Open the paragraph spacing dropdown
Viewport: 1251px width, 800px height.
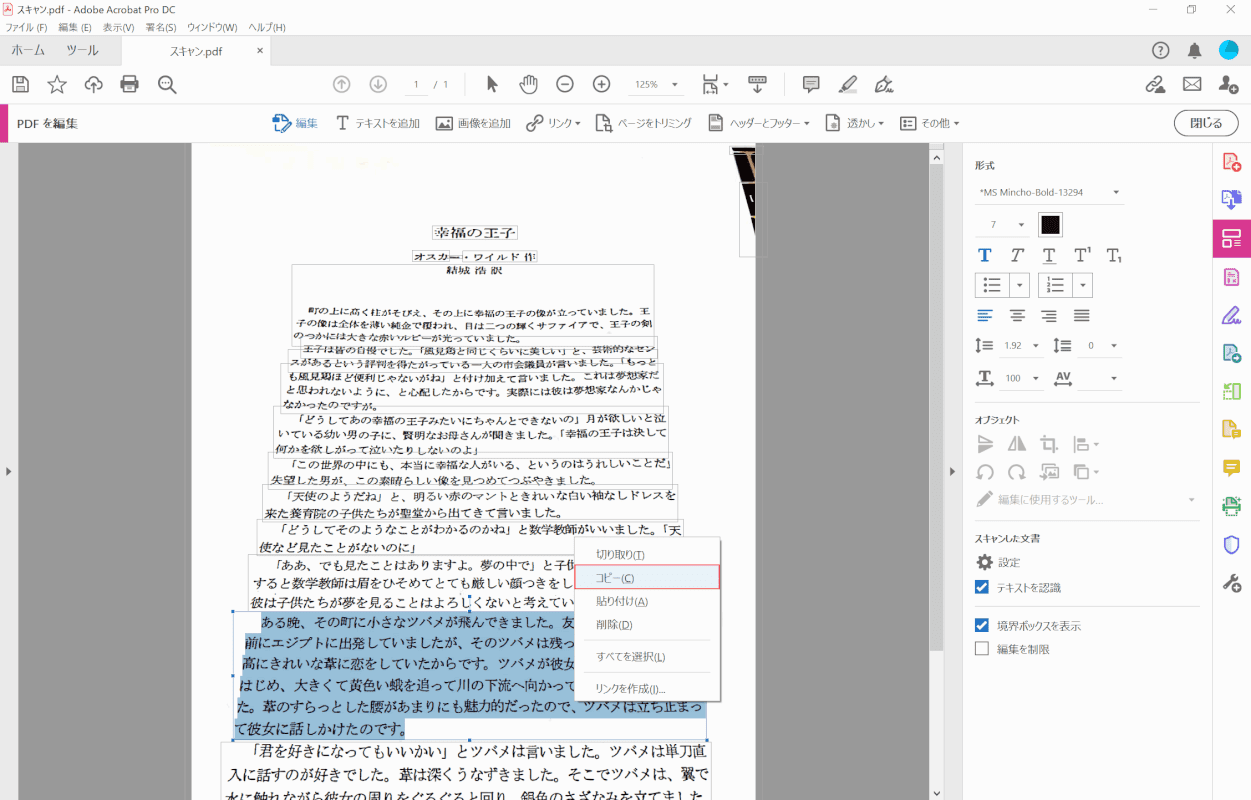[x=1098, y=345]
